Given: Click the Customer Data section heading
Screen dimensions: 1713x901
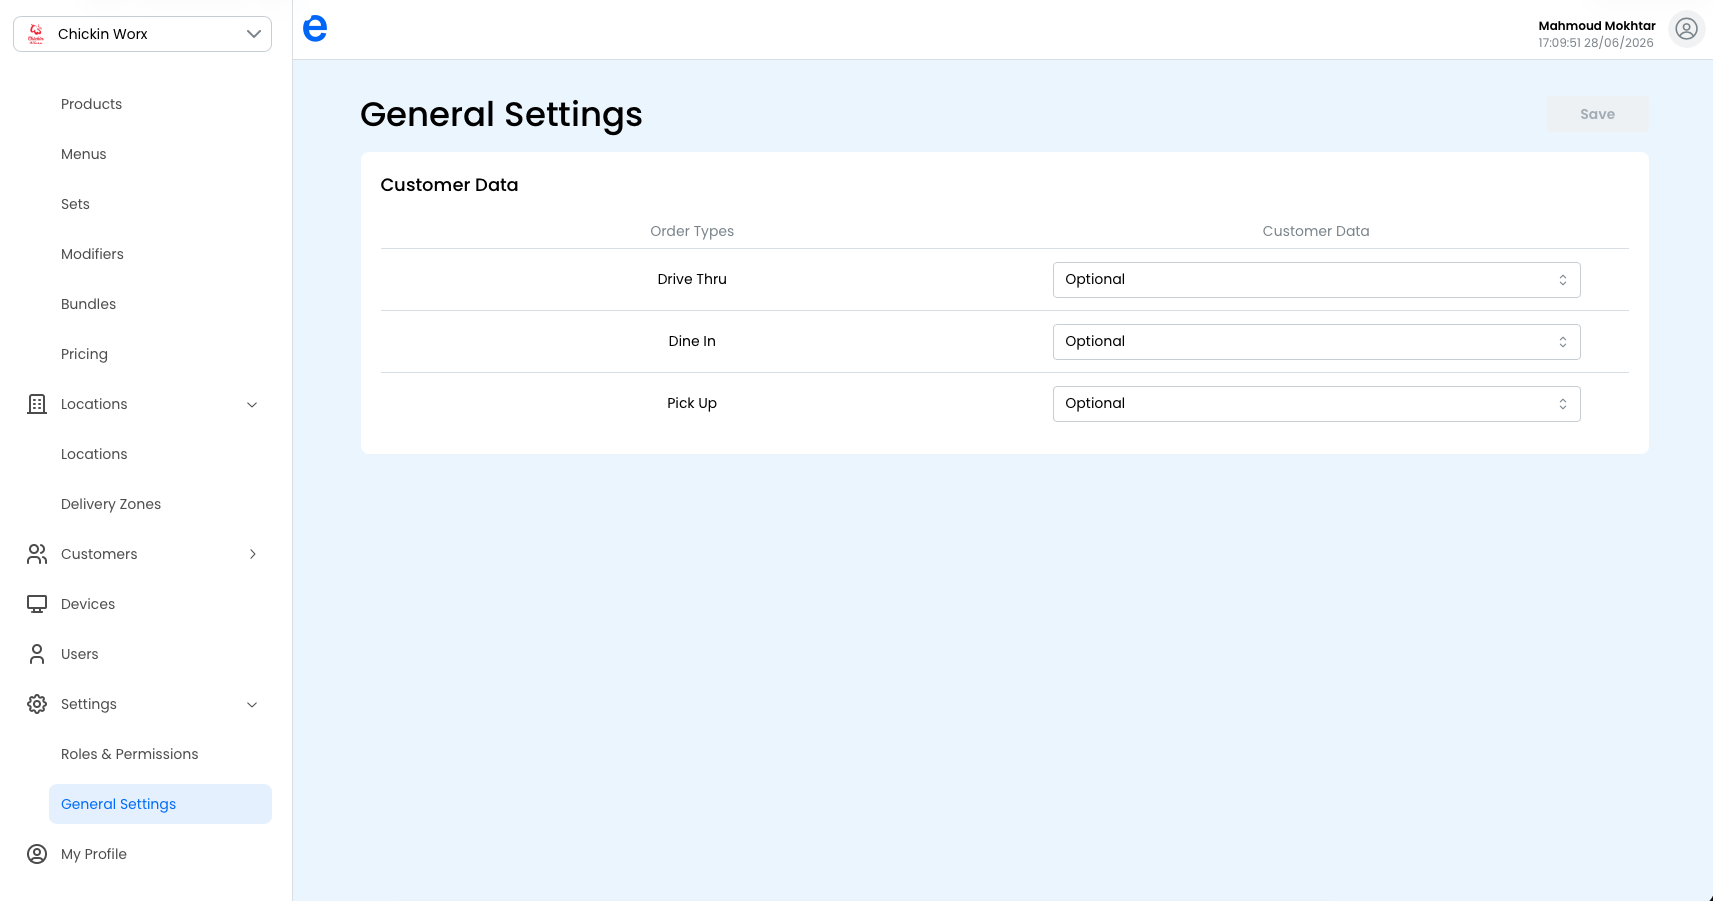Looking at the screenshot, I should 449,185.
